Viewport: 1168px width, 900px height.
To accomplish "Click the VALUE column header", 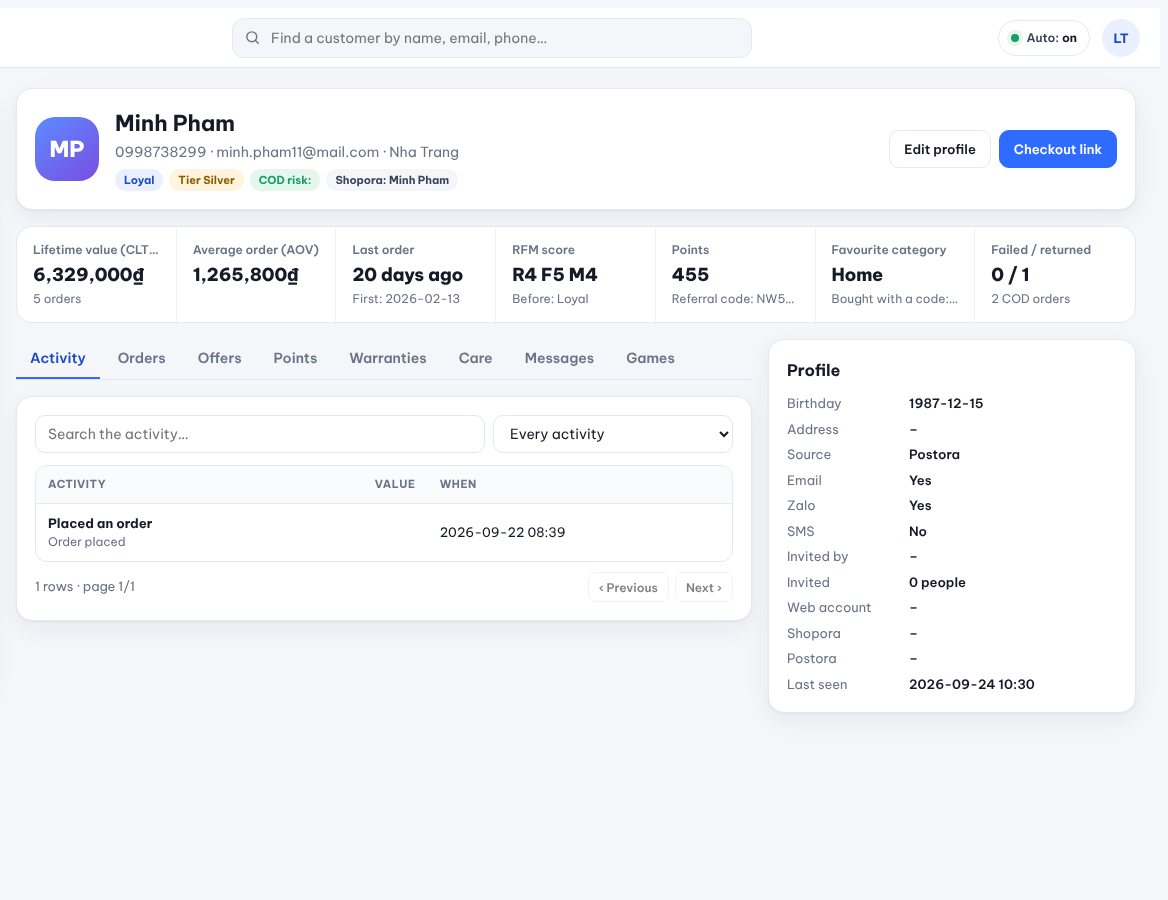I will tap(395, 484).
